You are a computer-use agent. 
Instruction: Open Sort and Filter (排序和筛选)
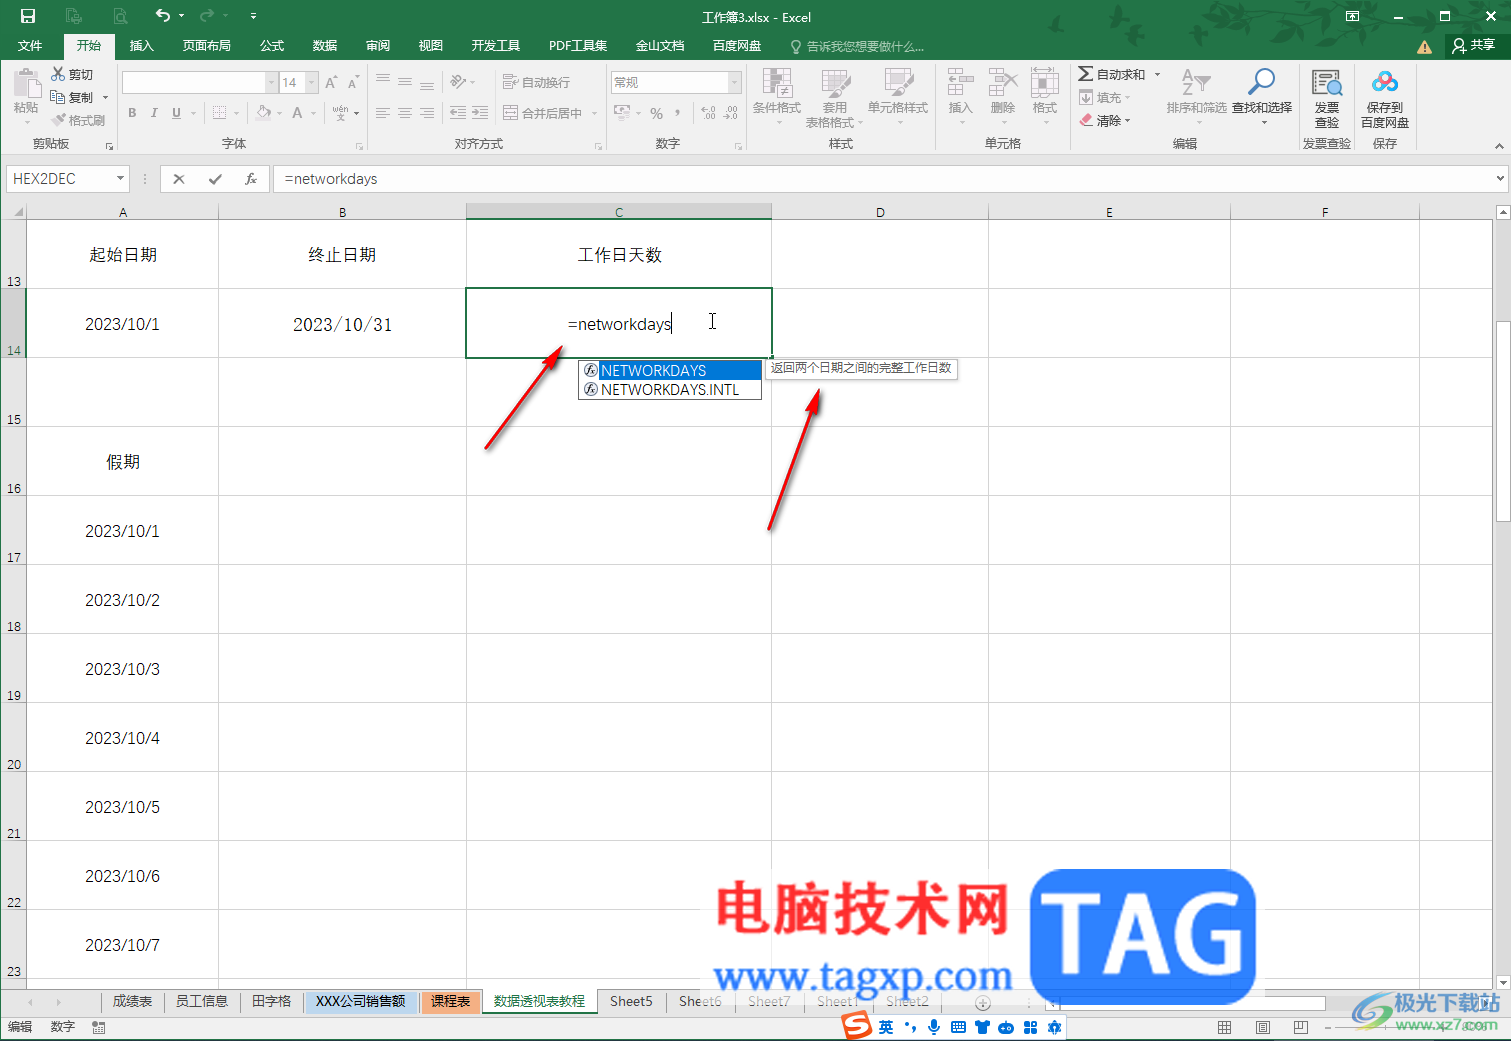[x=1196, y=97]
